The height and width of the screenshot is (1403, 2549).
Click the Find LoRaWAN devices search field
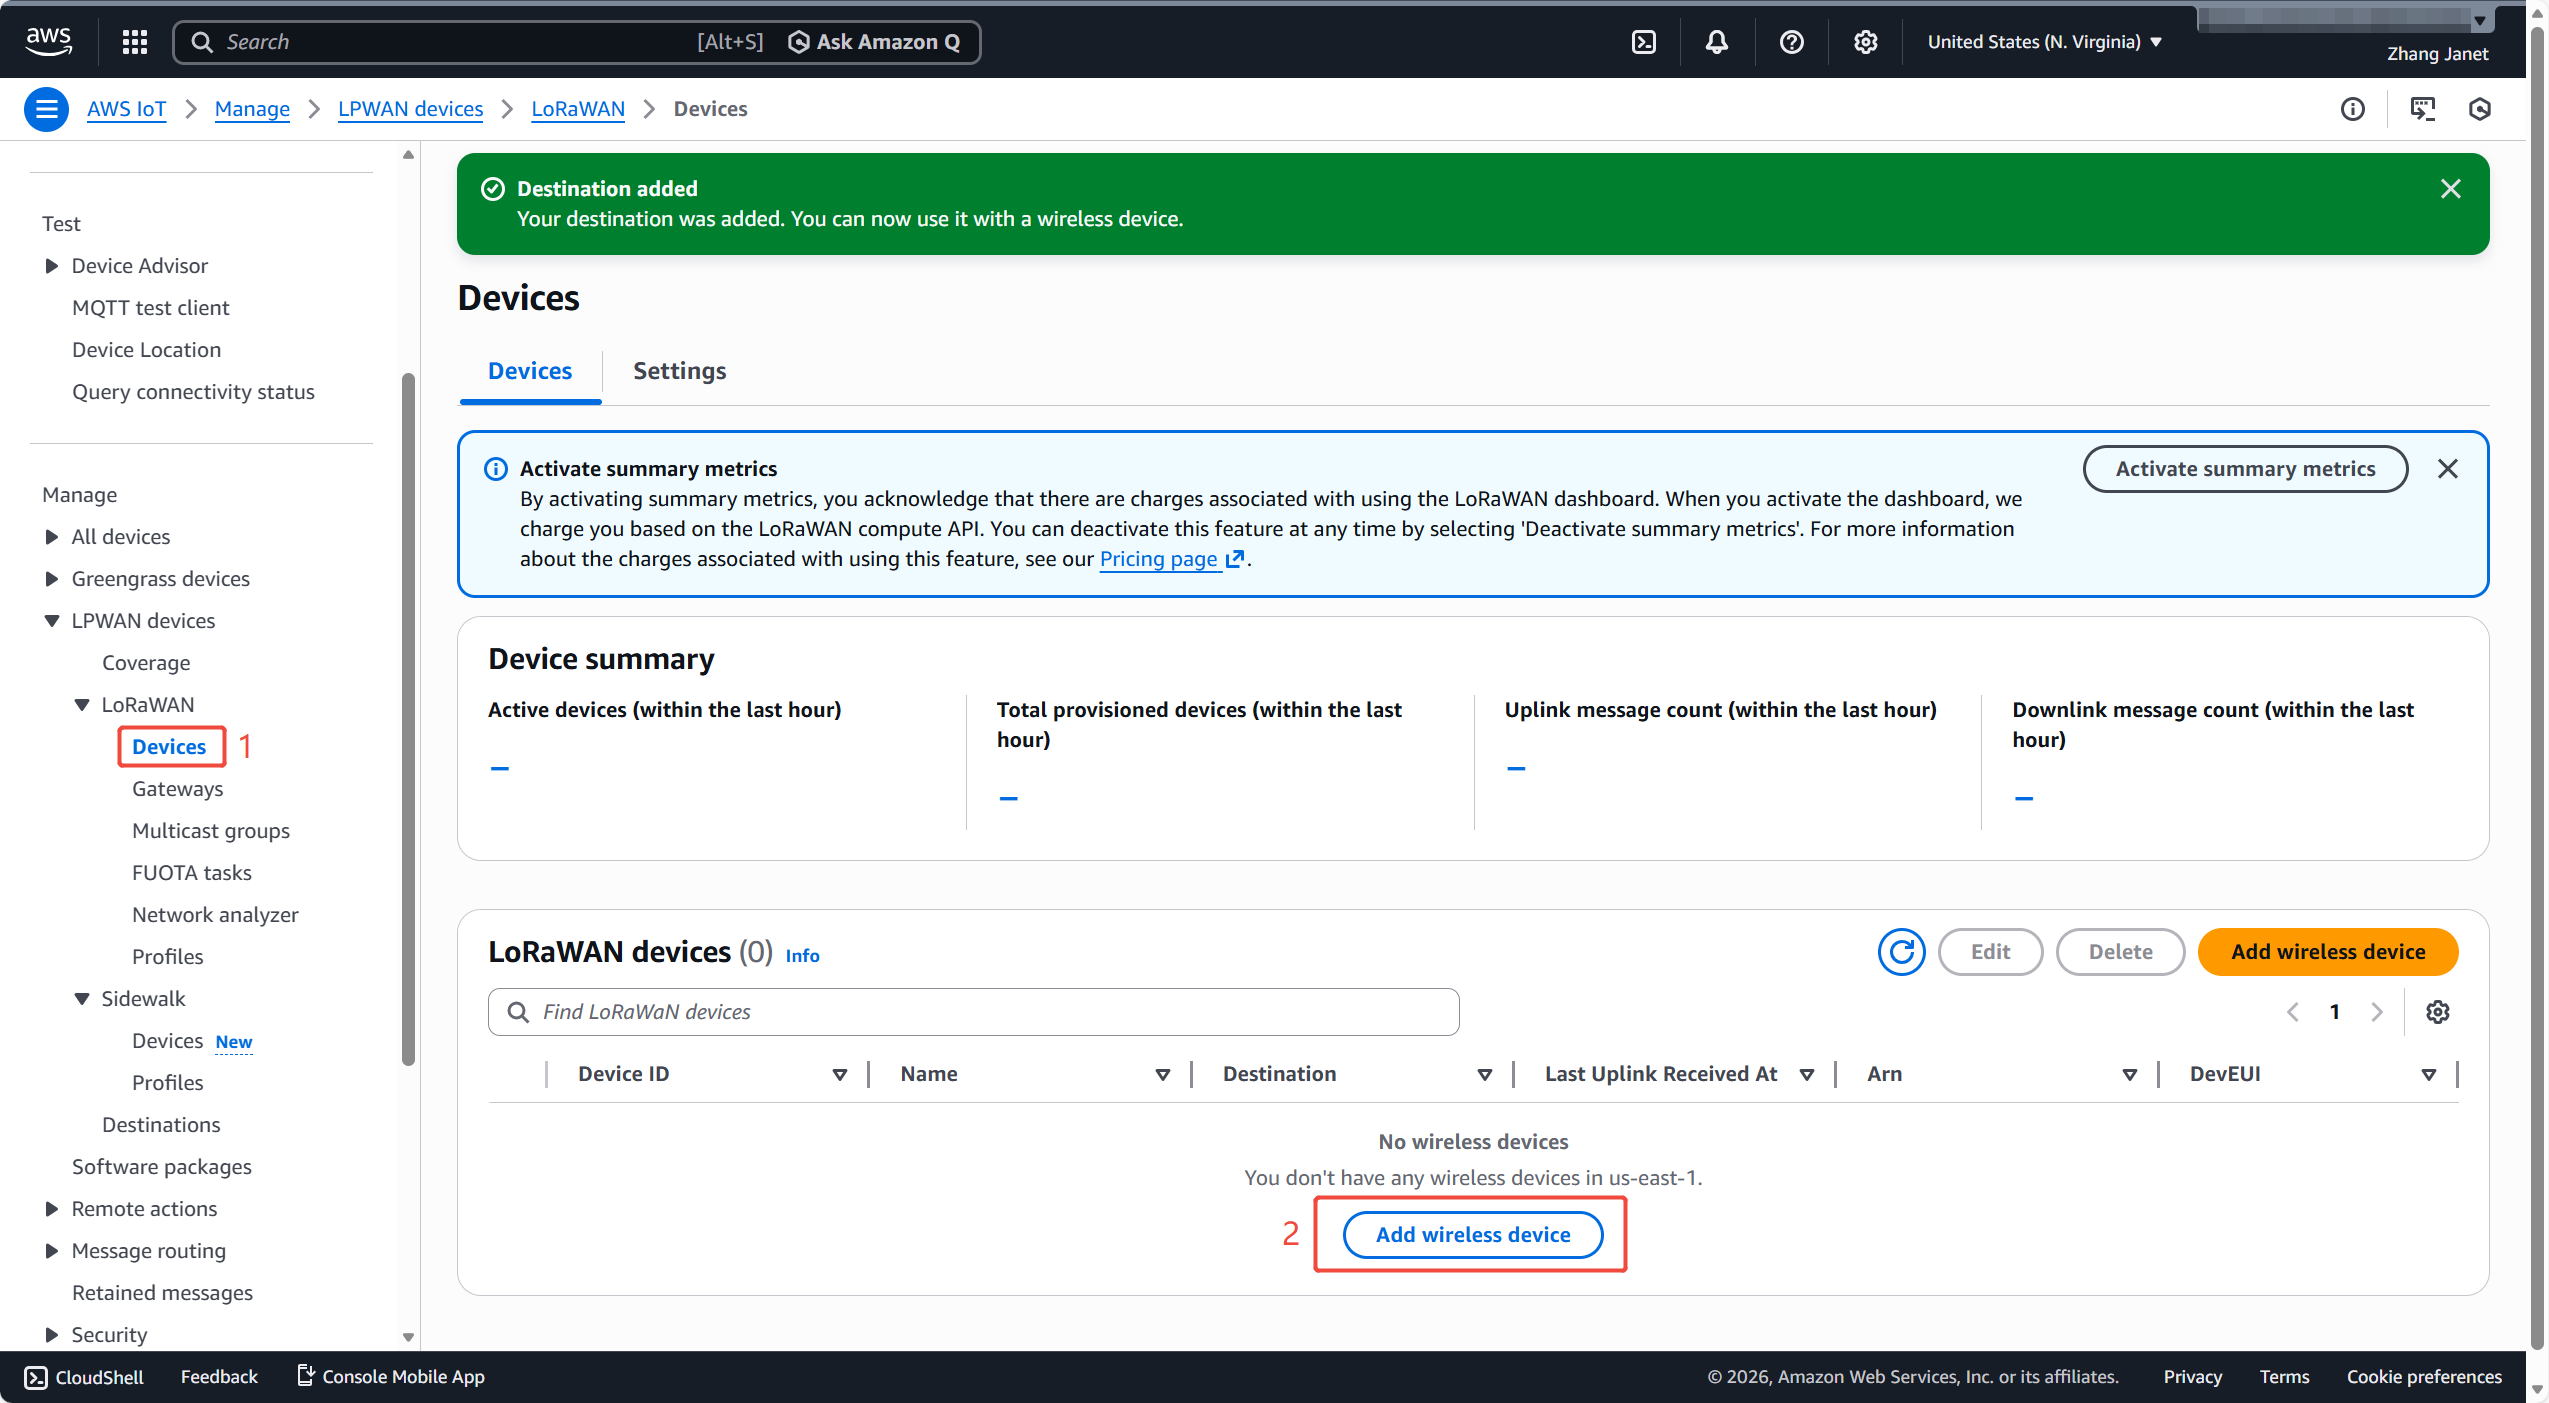coord(972,1012)
